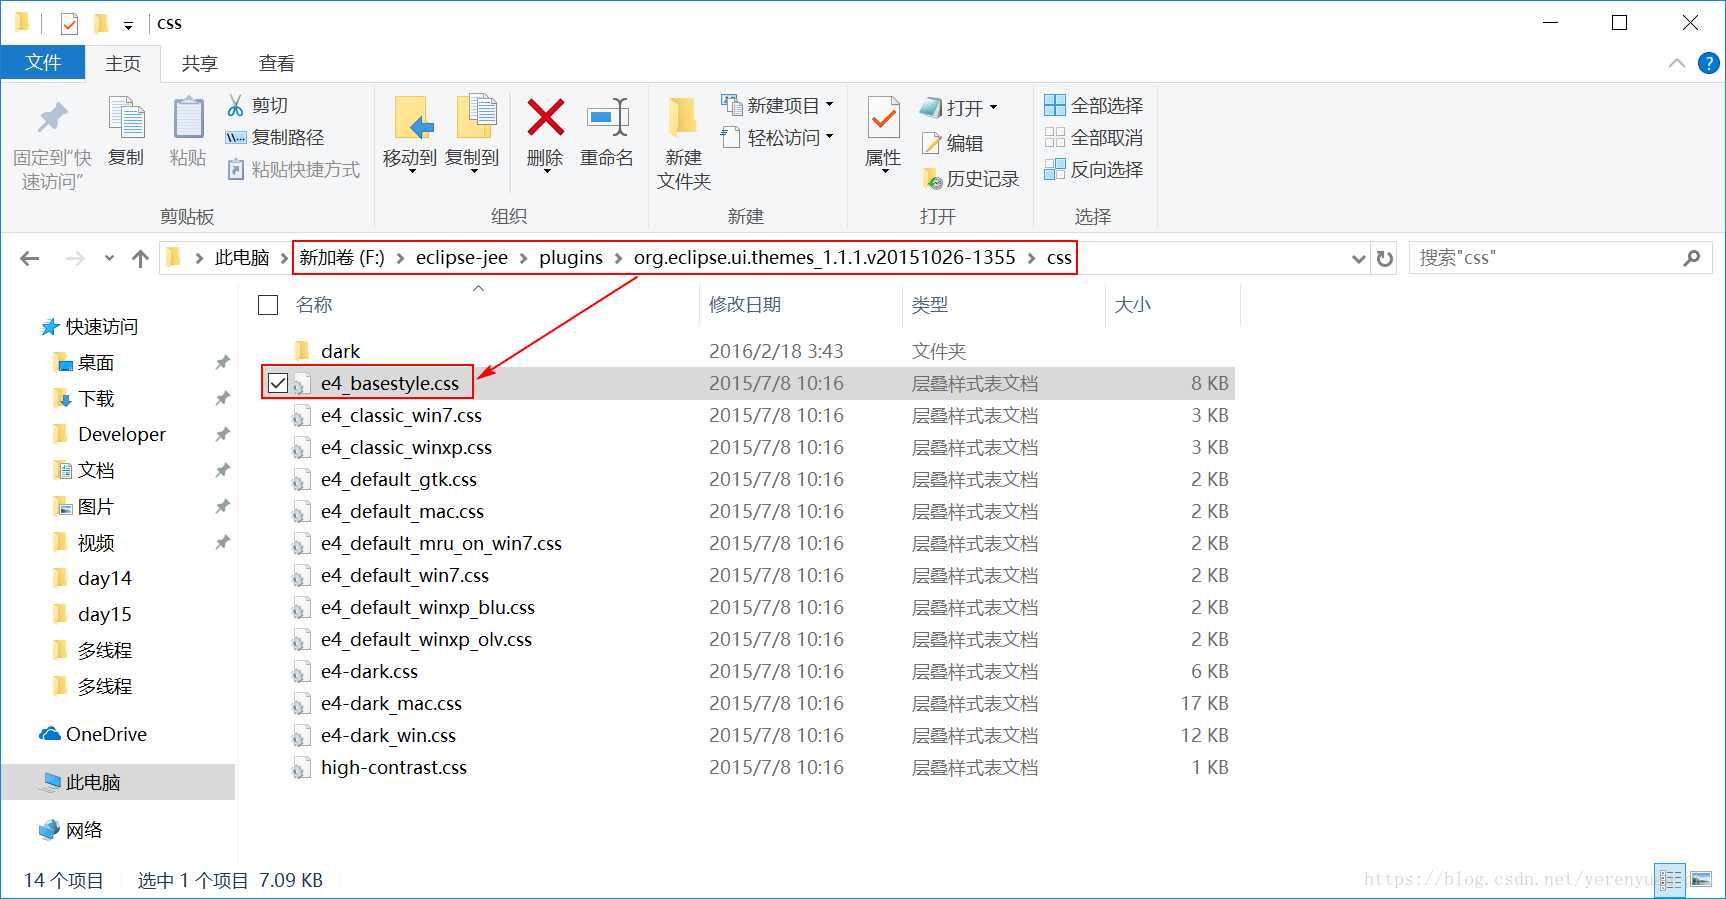1726x899 pixels.
Task: Select file e4-dark_win.css
Action: [x=388, y=735]
